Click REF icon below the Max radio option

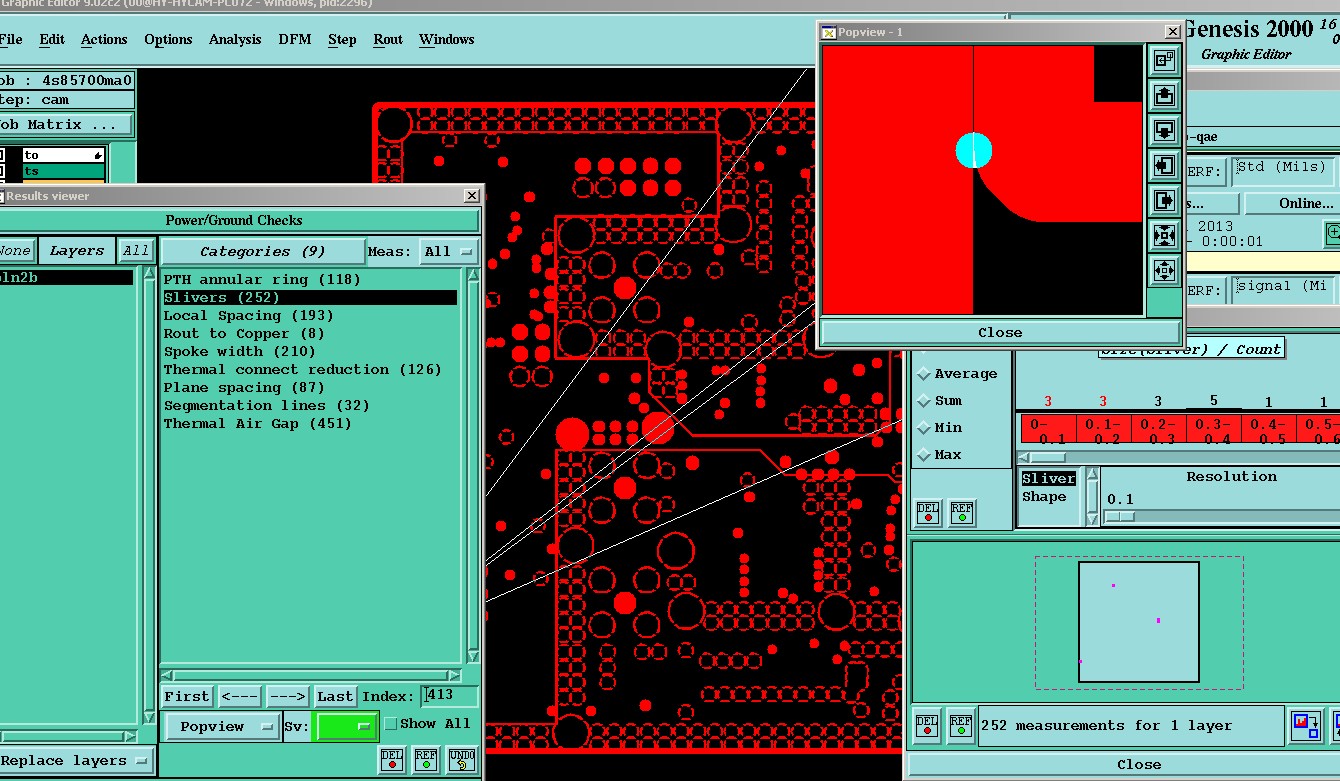coord(962,513)
